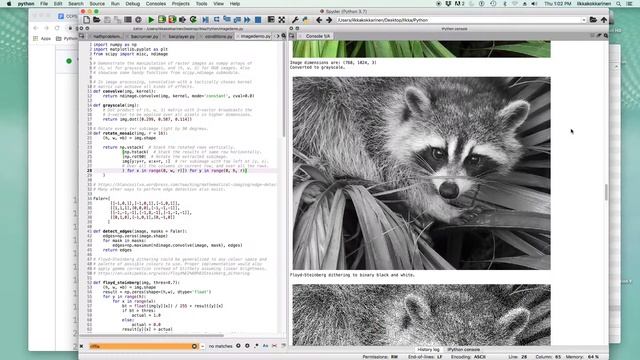
Task: Expand the working directory path dropdown
Action: [584, 20]
